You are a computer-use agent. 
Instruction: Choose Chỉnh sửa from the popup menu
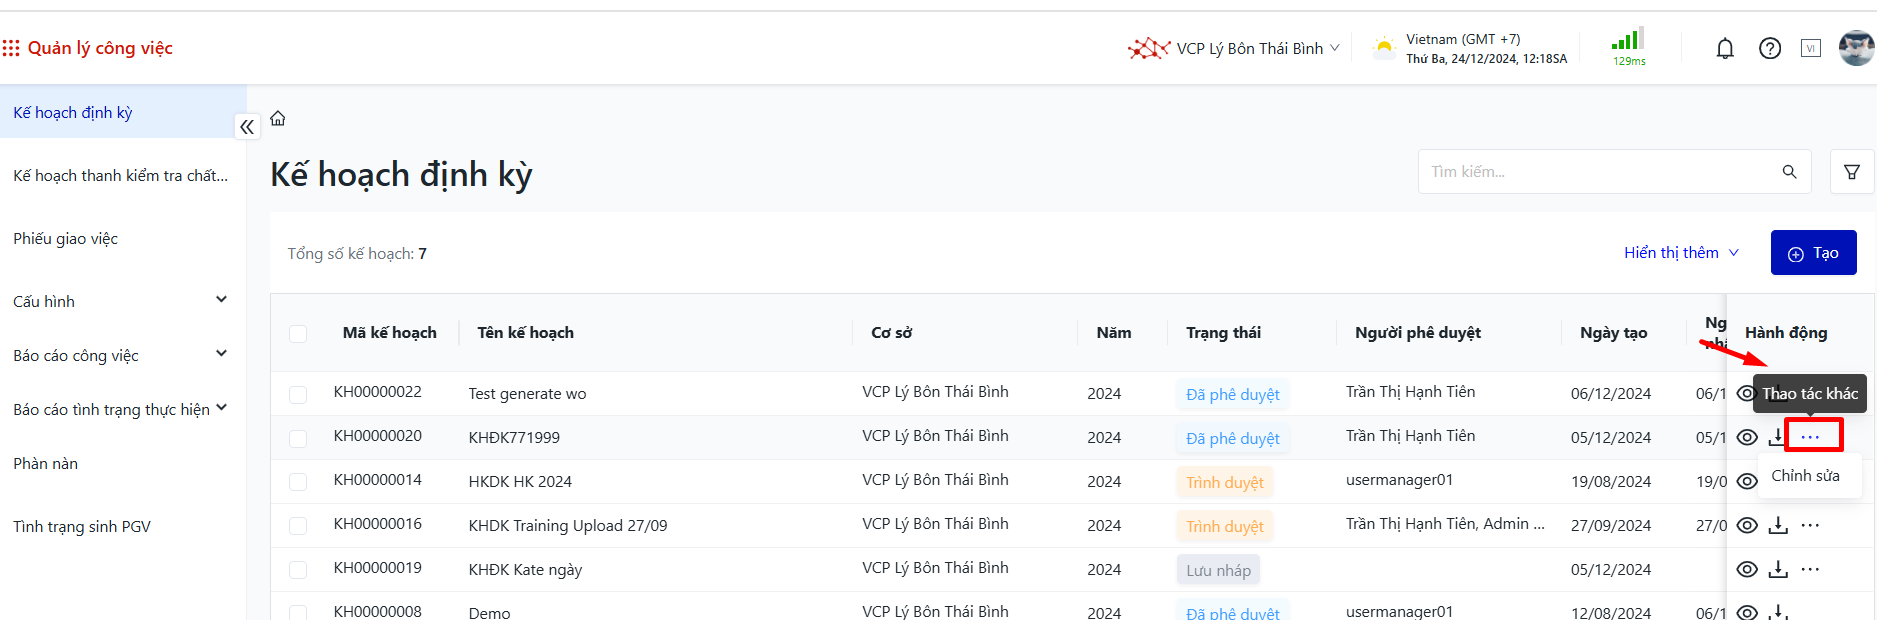(1805, 476)
